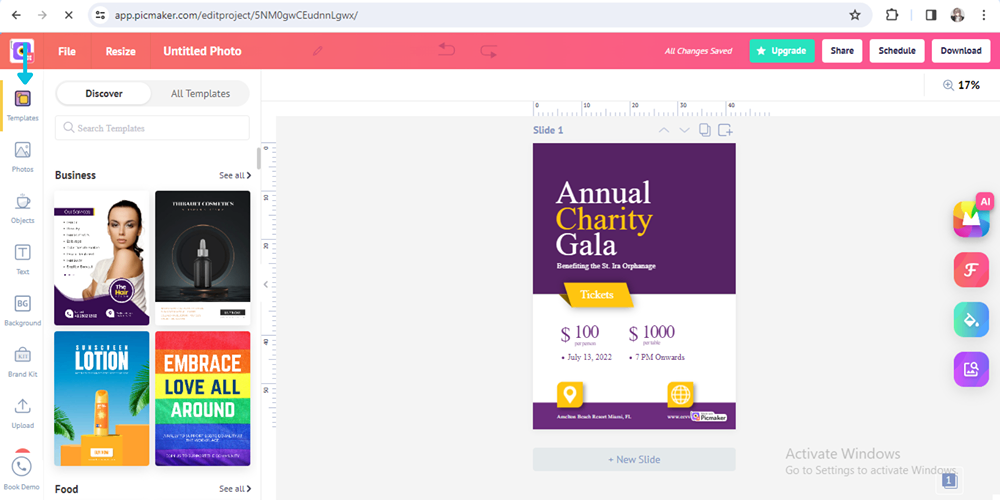Select the $ 1000 price text
The image size is (1000, 500).
651,332
